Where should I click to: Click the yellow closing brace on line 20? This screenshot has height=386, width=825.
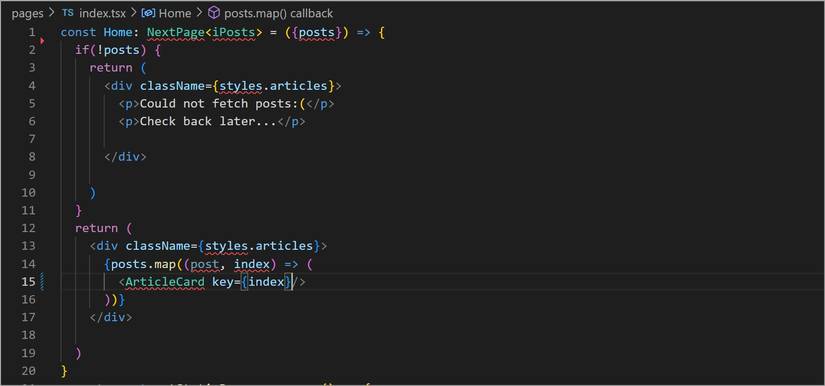point(64,371)
